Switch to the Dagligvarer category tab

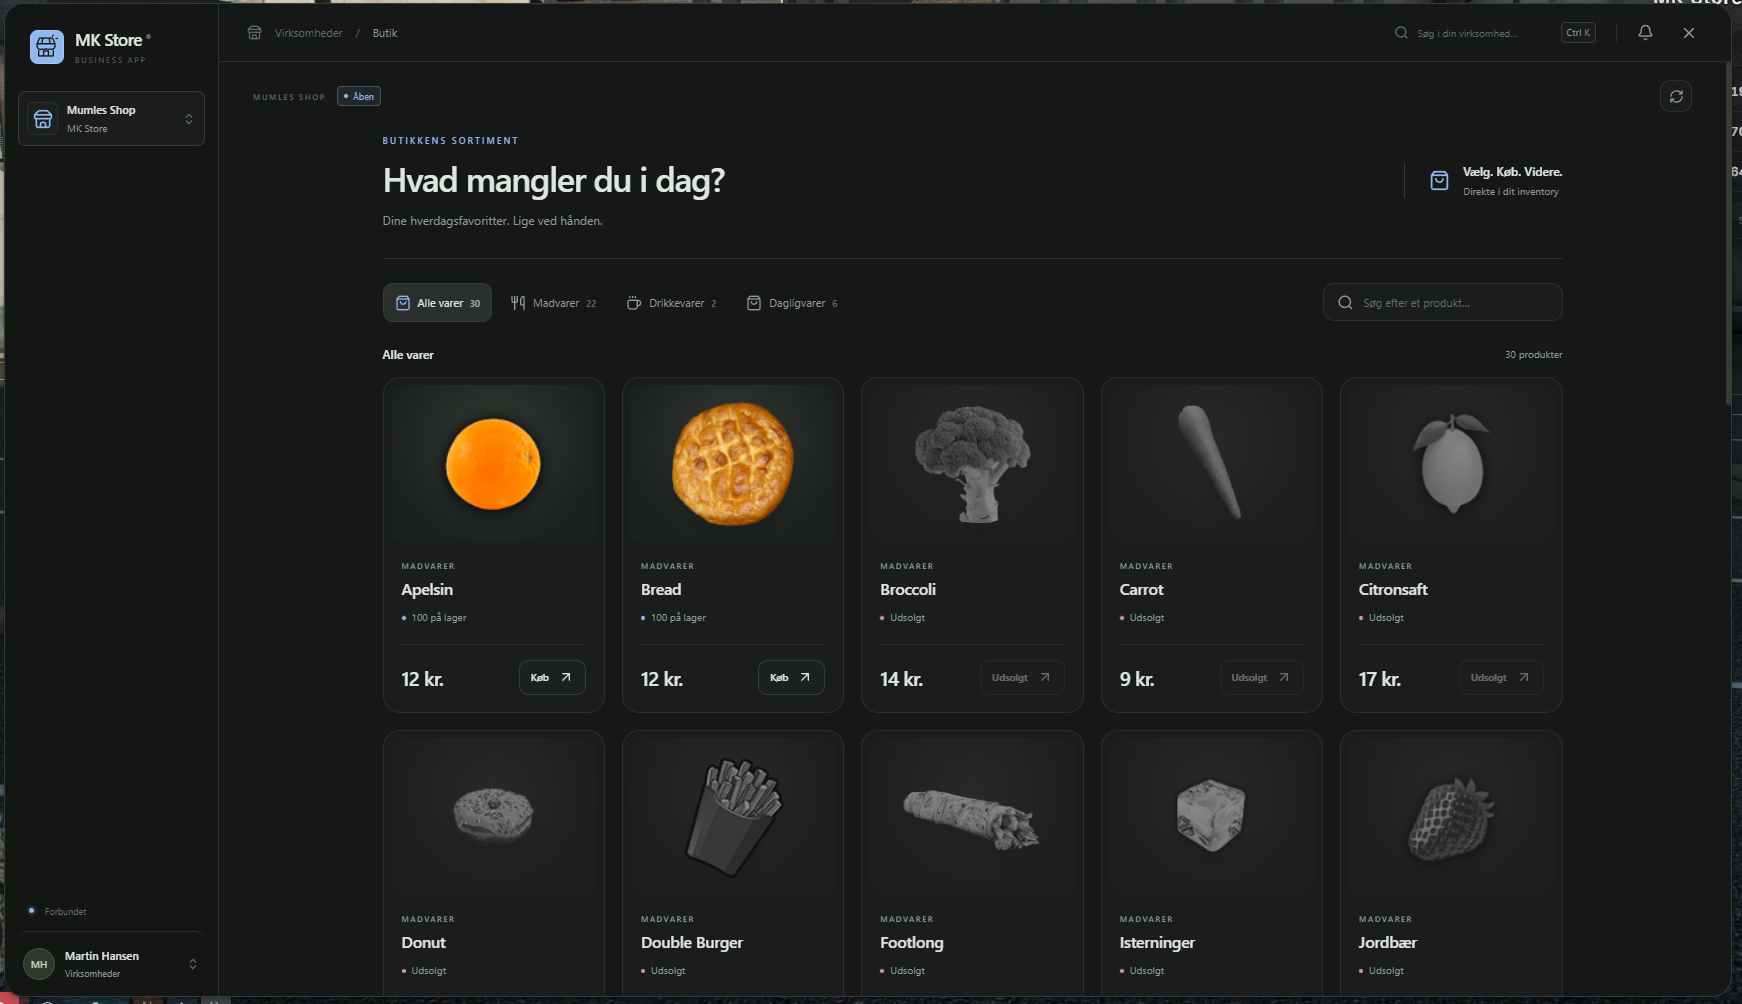[x=792, y=303]
